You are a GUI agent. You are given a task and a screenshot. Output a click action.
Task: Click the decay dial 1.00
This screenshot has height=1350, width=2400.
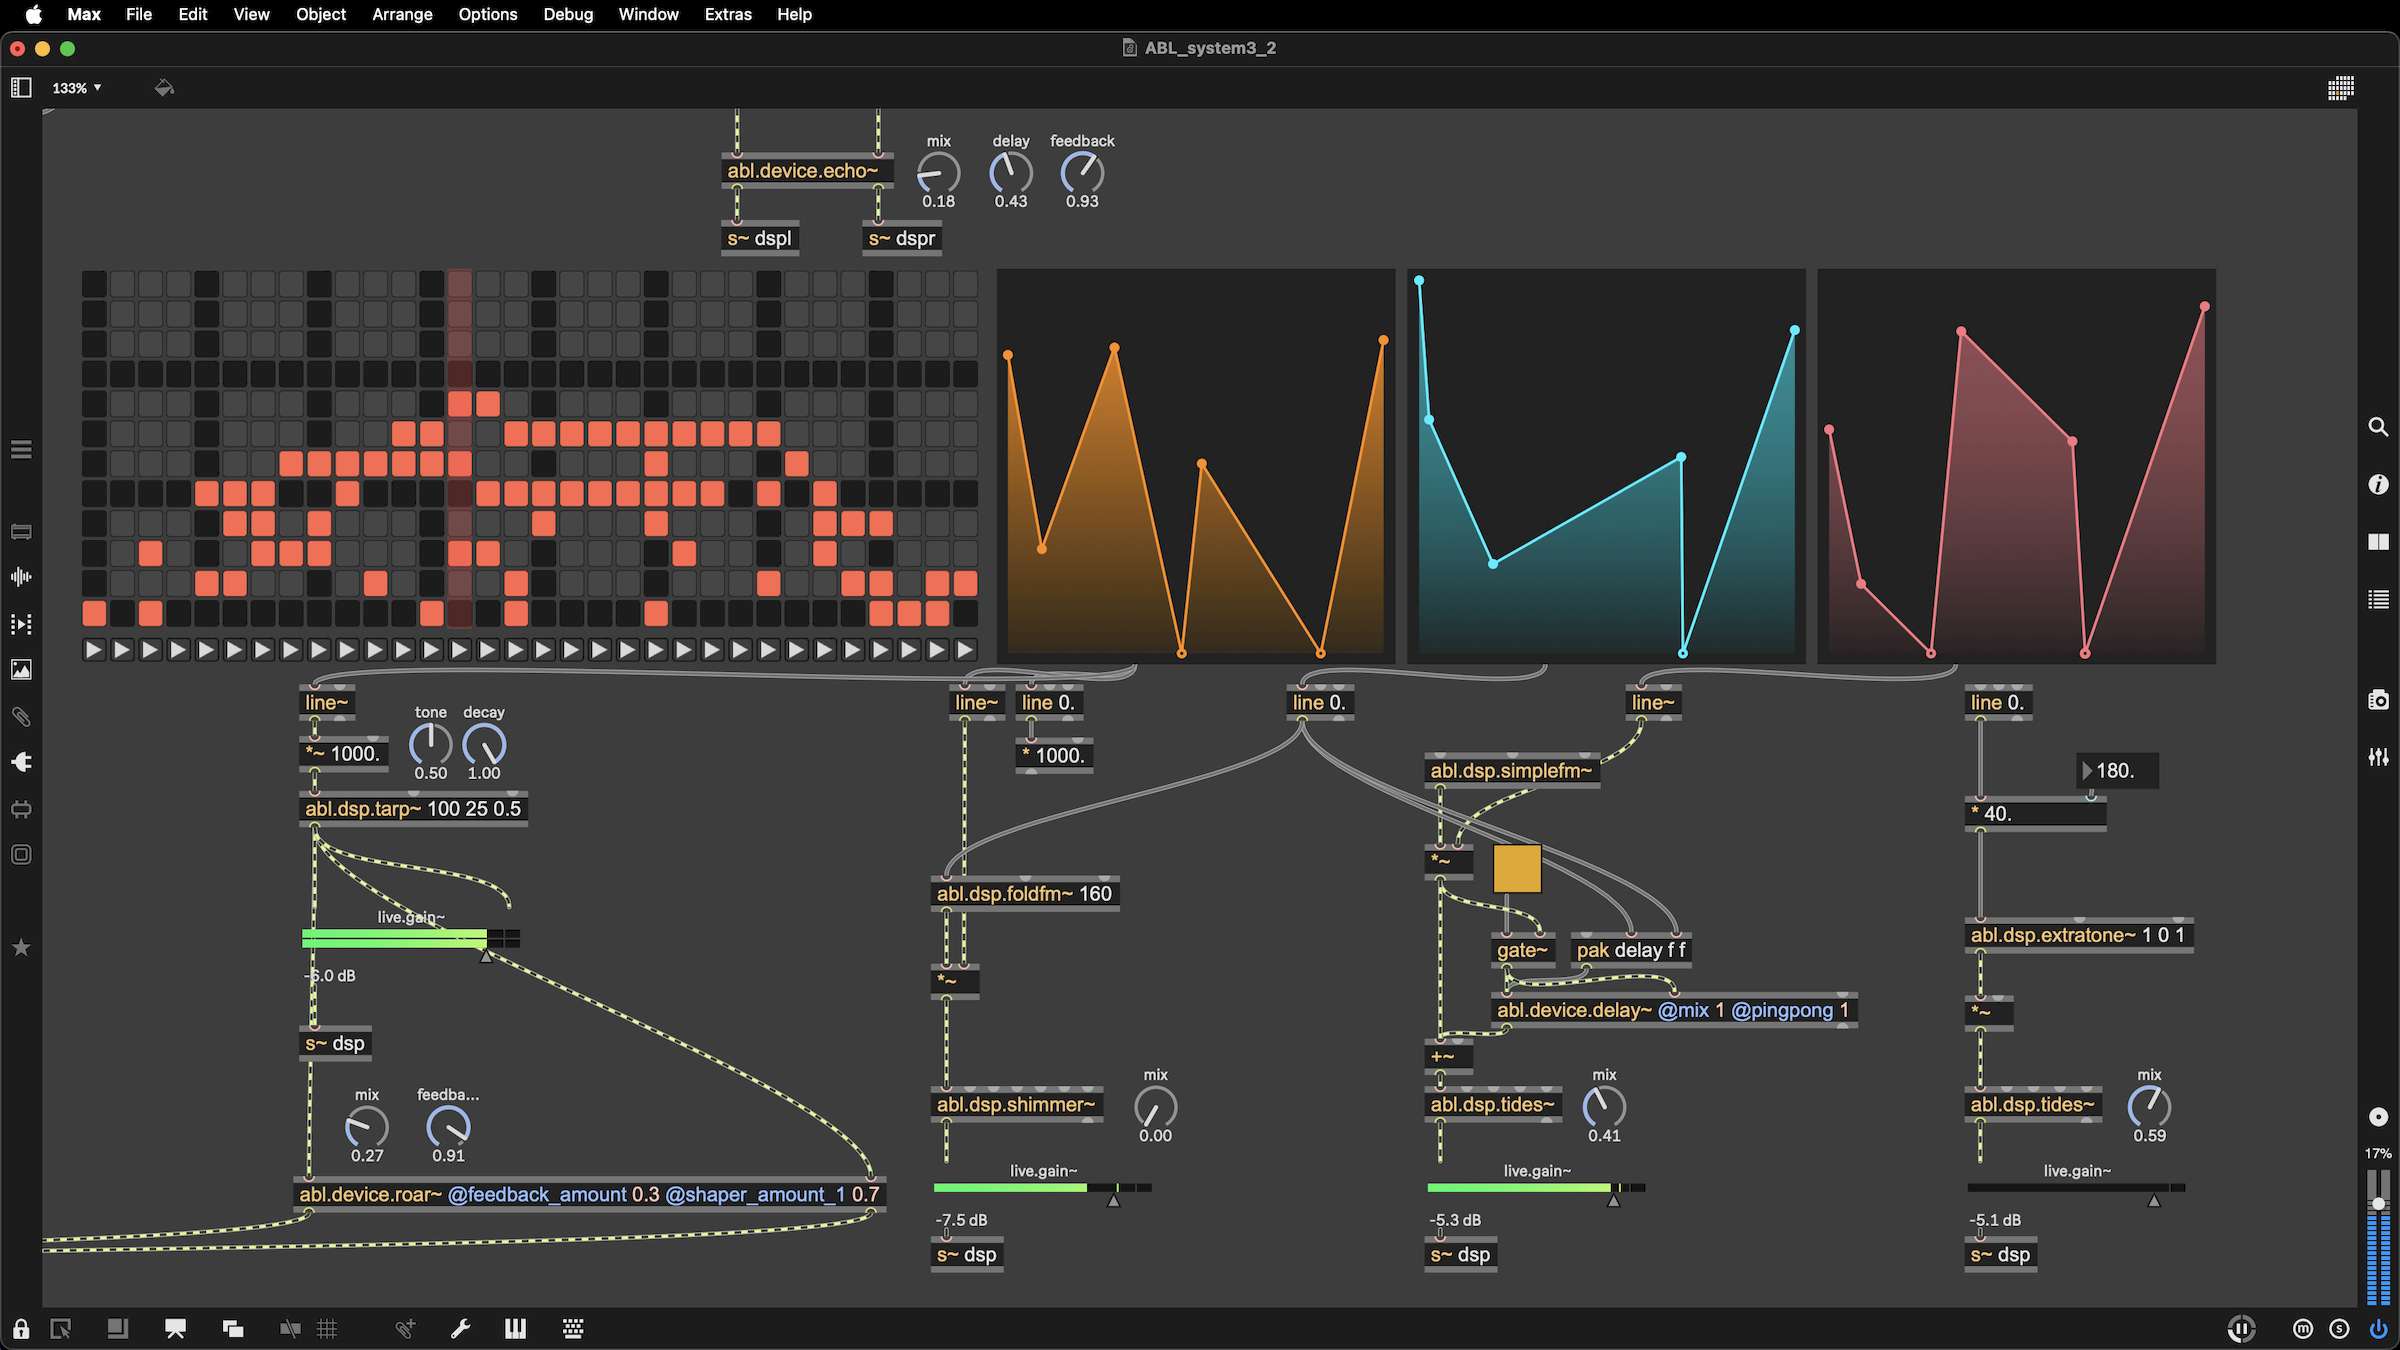(x=484, y=745)
